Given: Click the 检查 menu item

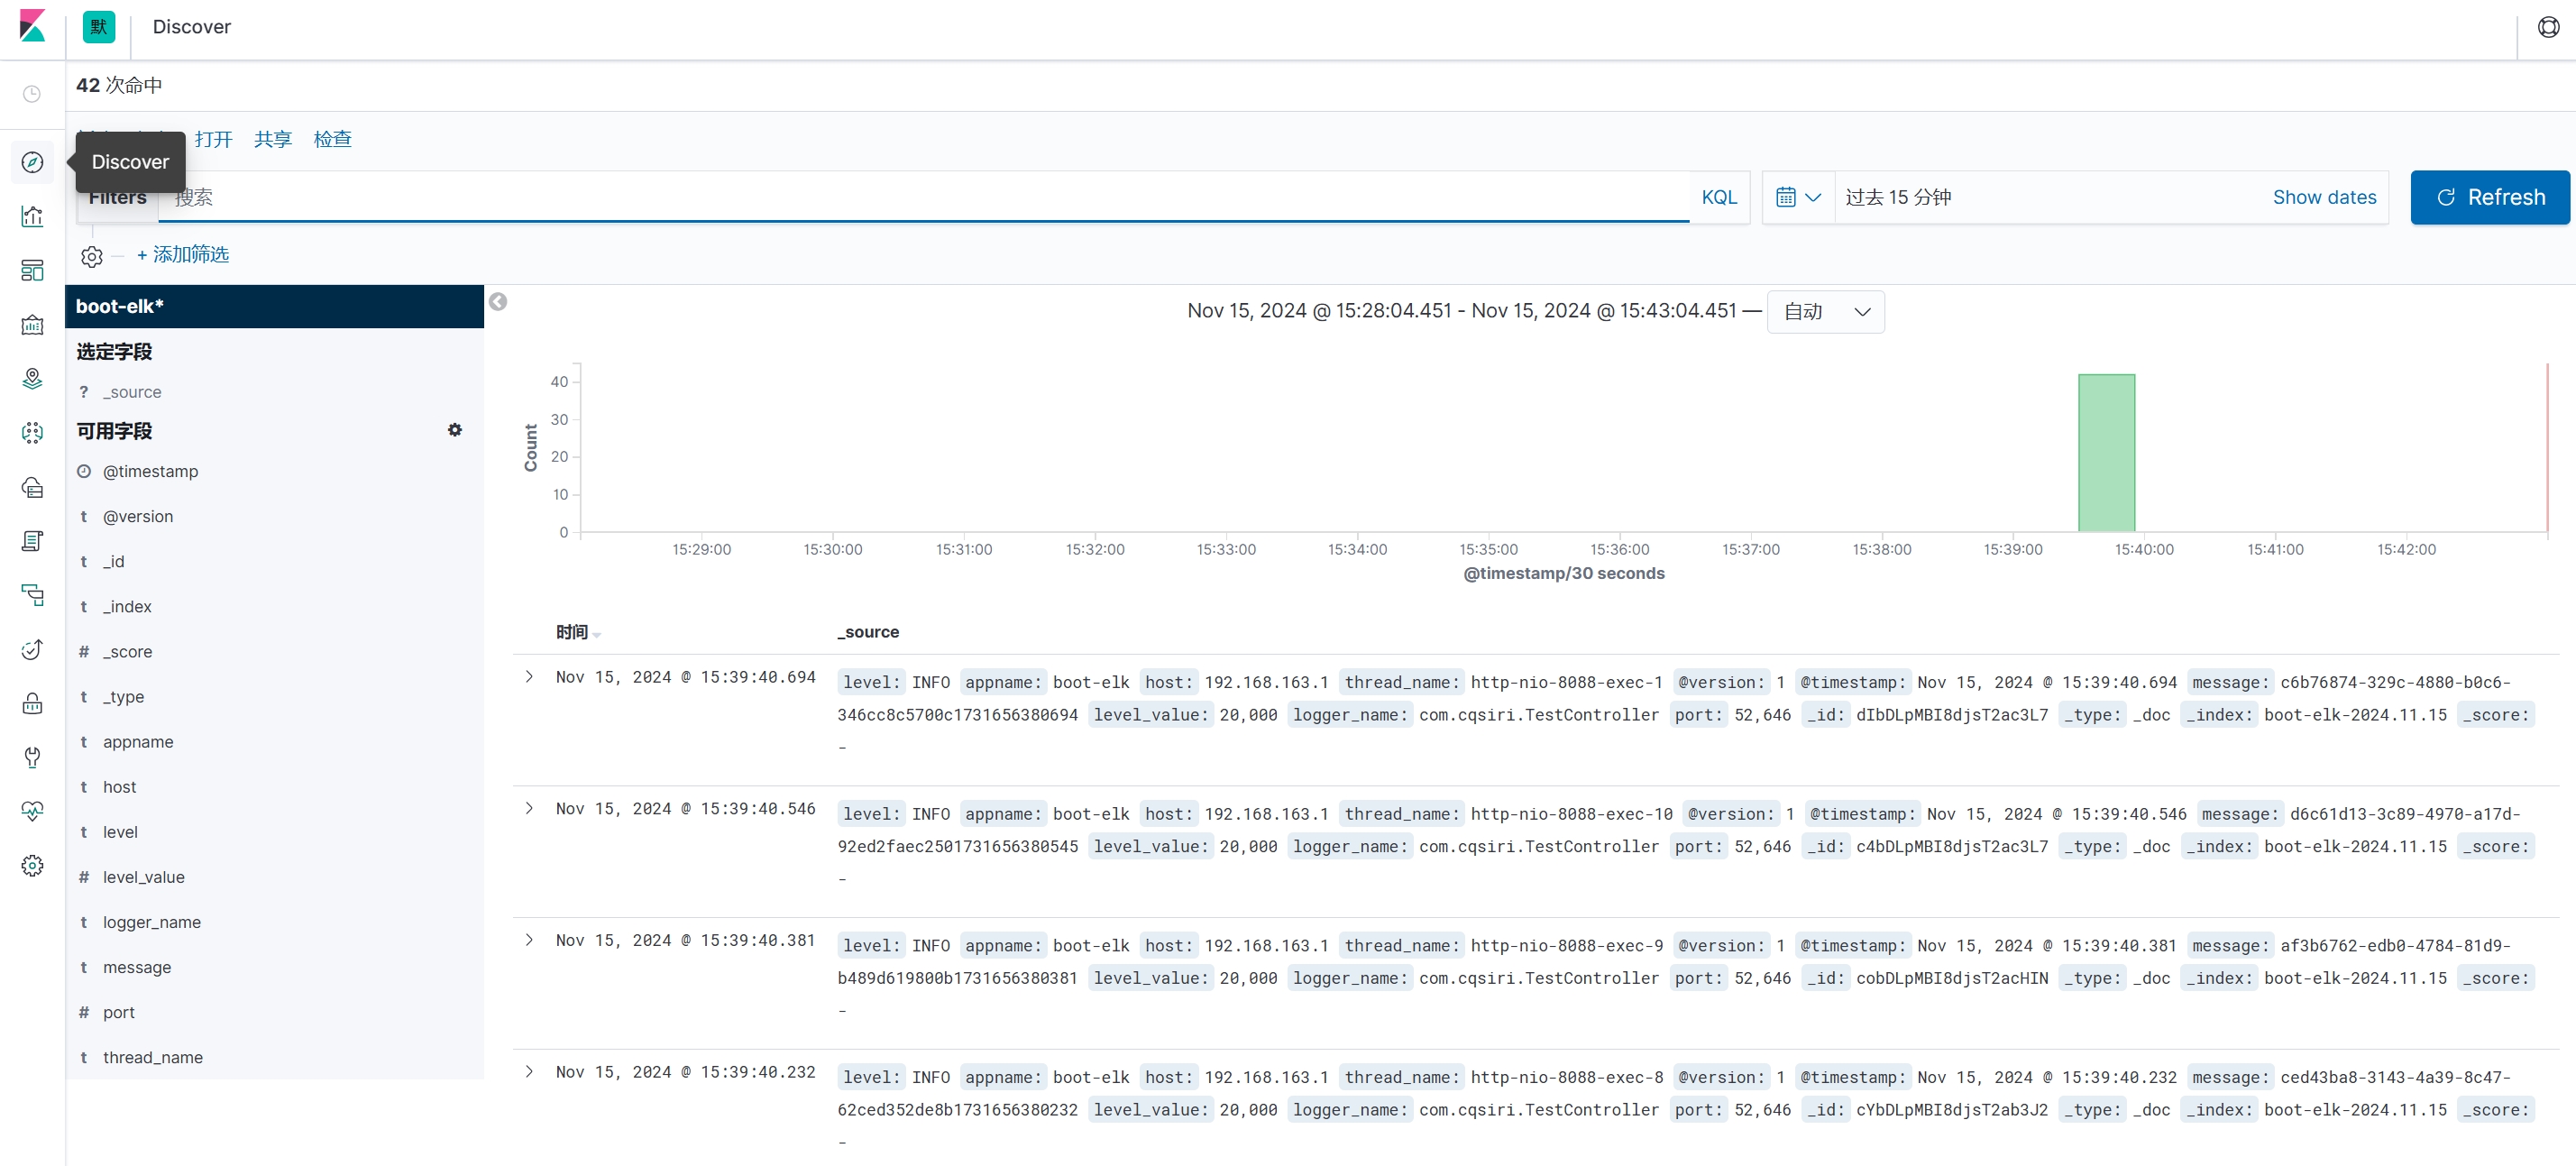Looking at the screenshot, I should [332, 139].
